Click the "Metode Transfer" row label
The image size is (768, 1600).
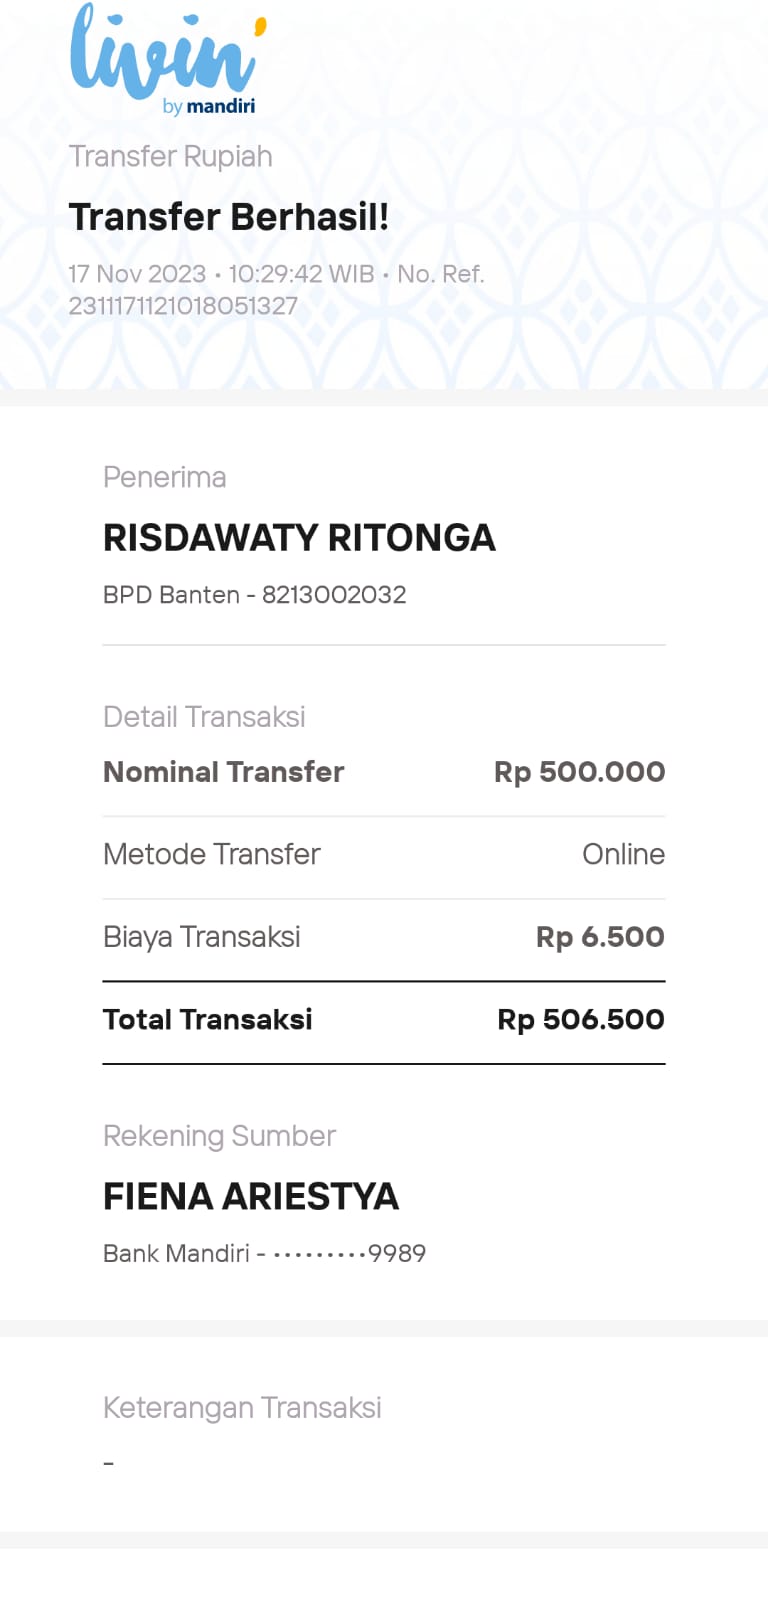(211, 854)
